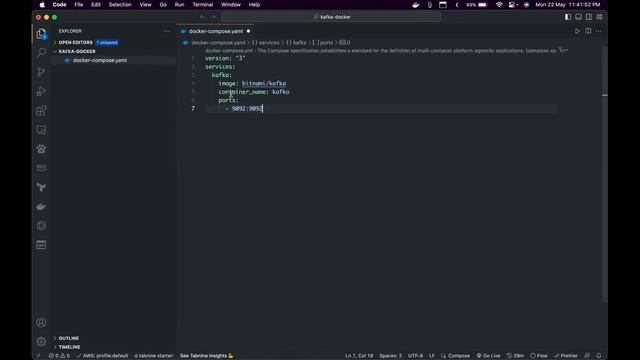Toggle Go Live server in status bar
The image size is (640, 360).
(x=489, y=356)
